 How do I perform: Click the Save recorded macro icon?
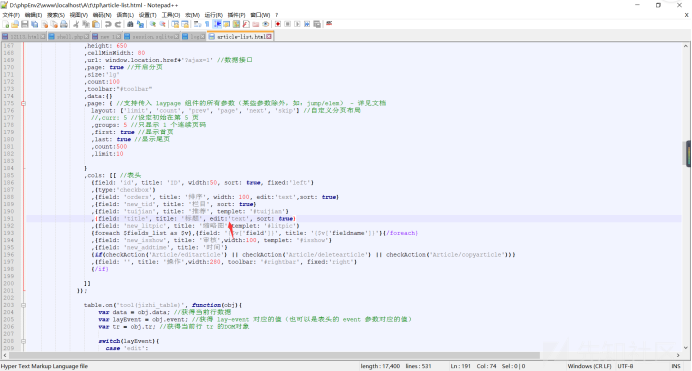[x=317, y=24]
